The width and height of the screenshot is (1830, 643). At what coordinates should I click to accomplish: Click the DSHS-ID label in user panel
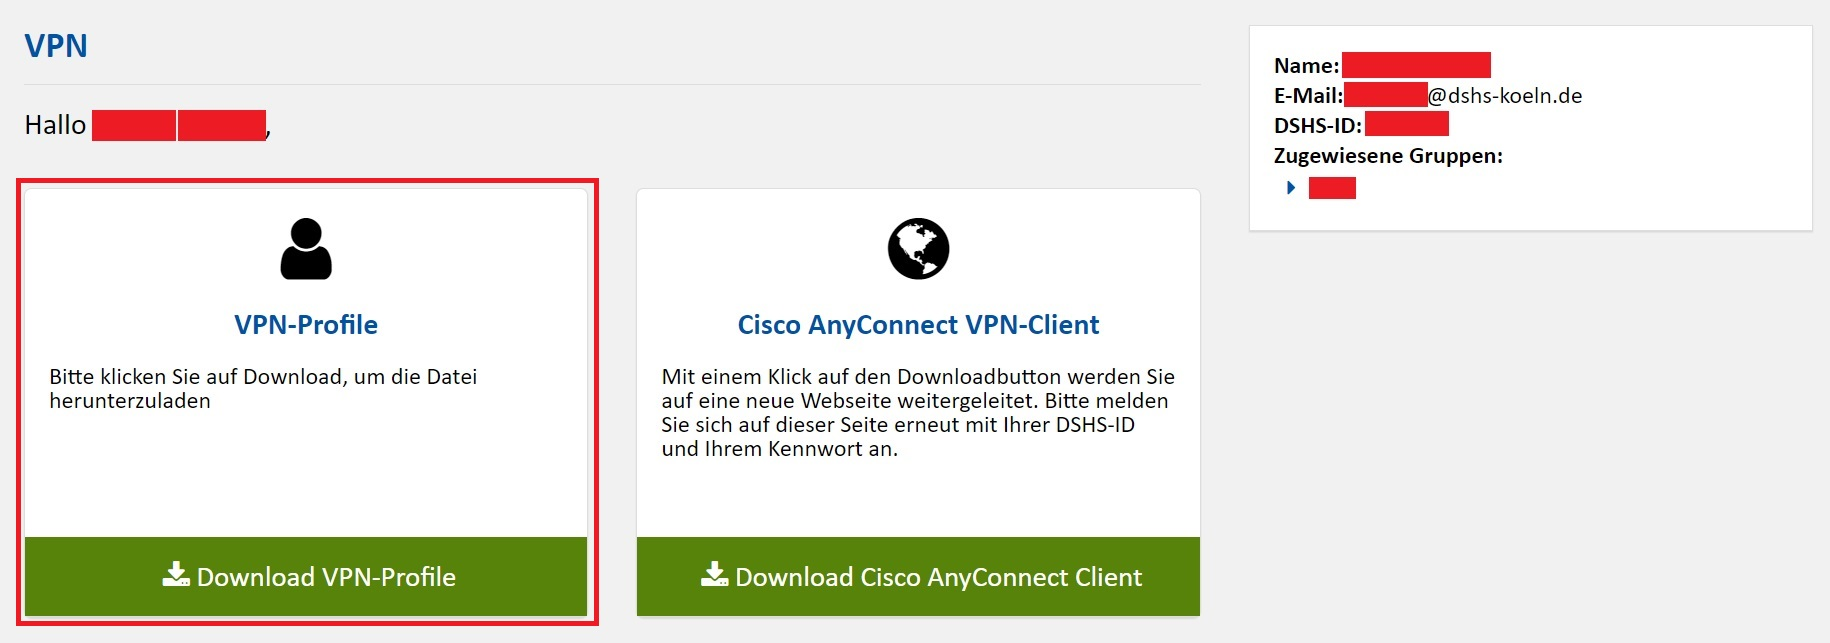click(x=1318, y=126)
